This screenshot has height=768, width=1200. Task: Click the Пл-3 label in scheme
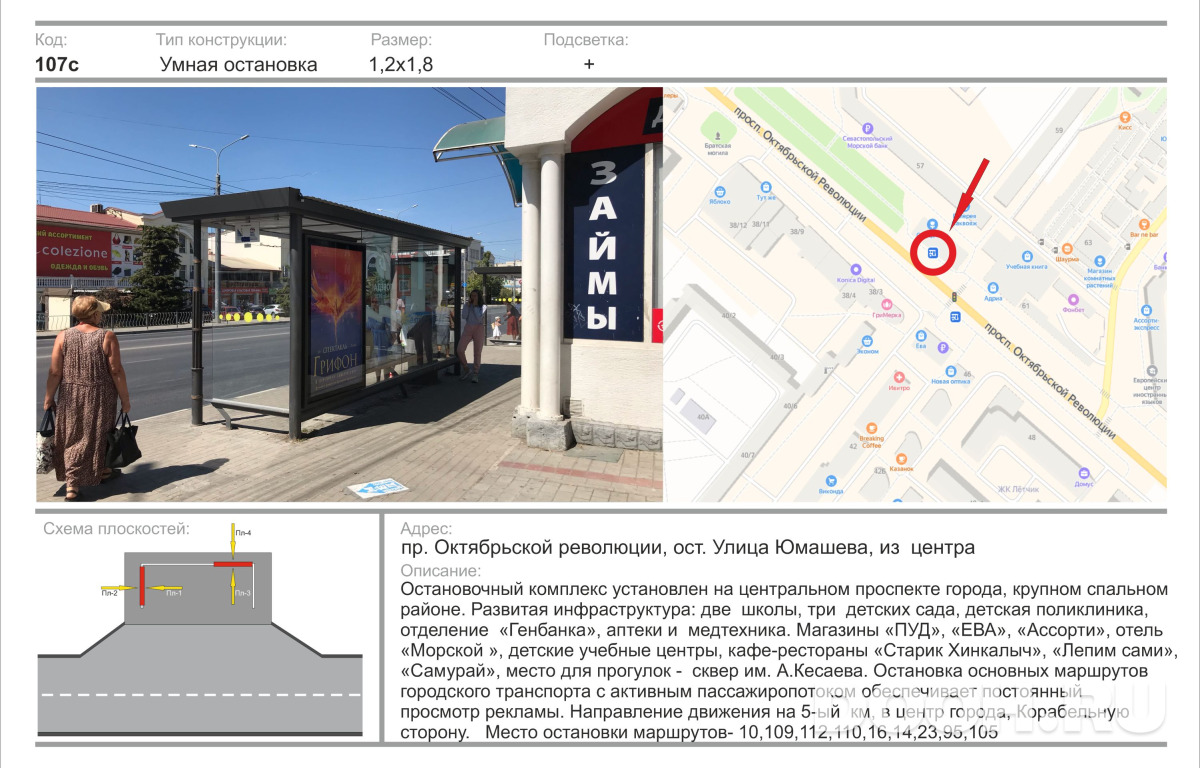[x=243, y=594]
